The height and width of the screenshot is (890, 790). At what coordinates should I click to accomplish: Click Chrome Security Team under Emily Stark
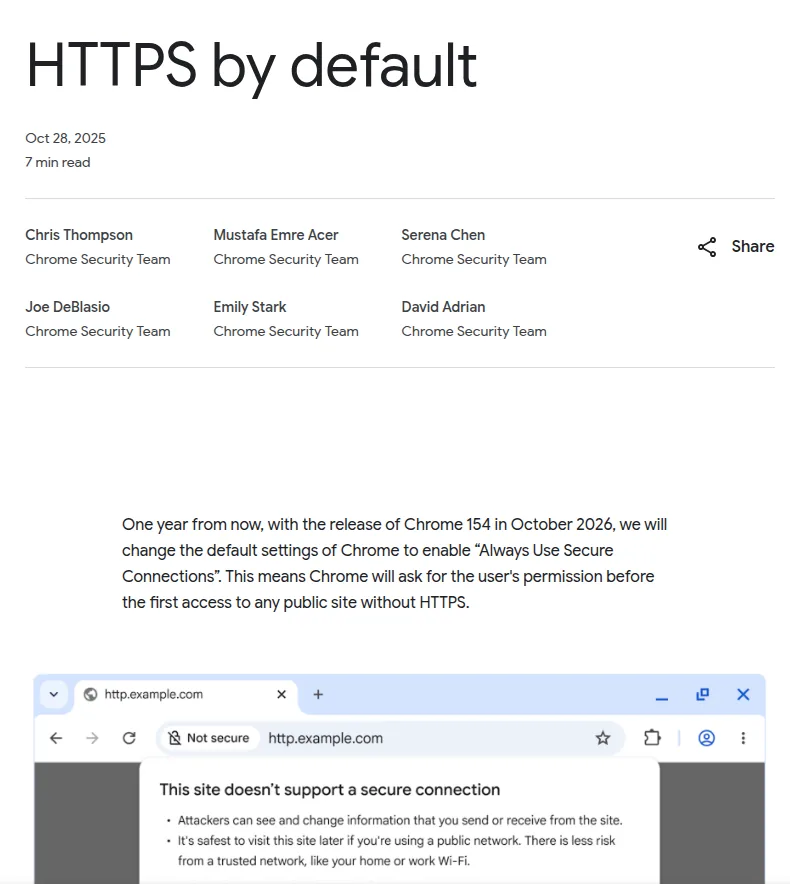click(286, 331)
